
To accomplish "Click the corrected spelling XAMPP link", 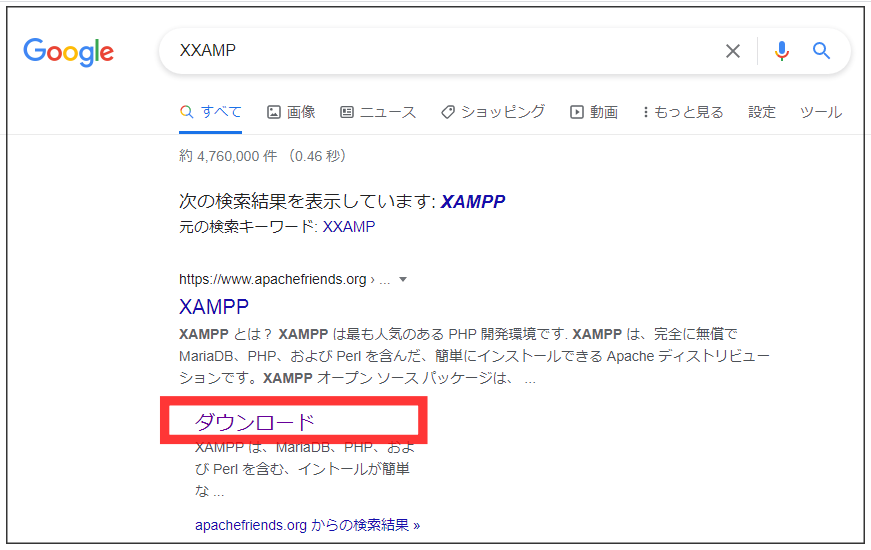I will pyautogui.click(x=473, y=201).
